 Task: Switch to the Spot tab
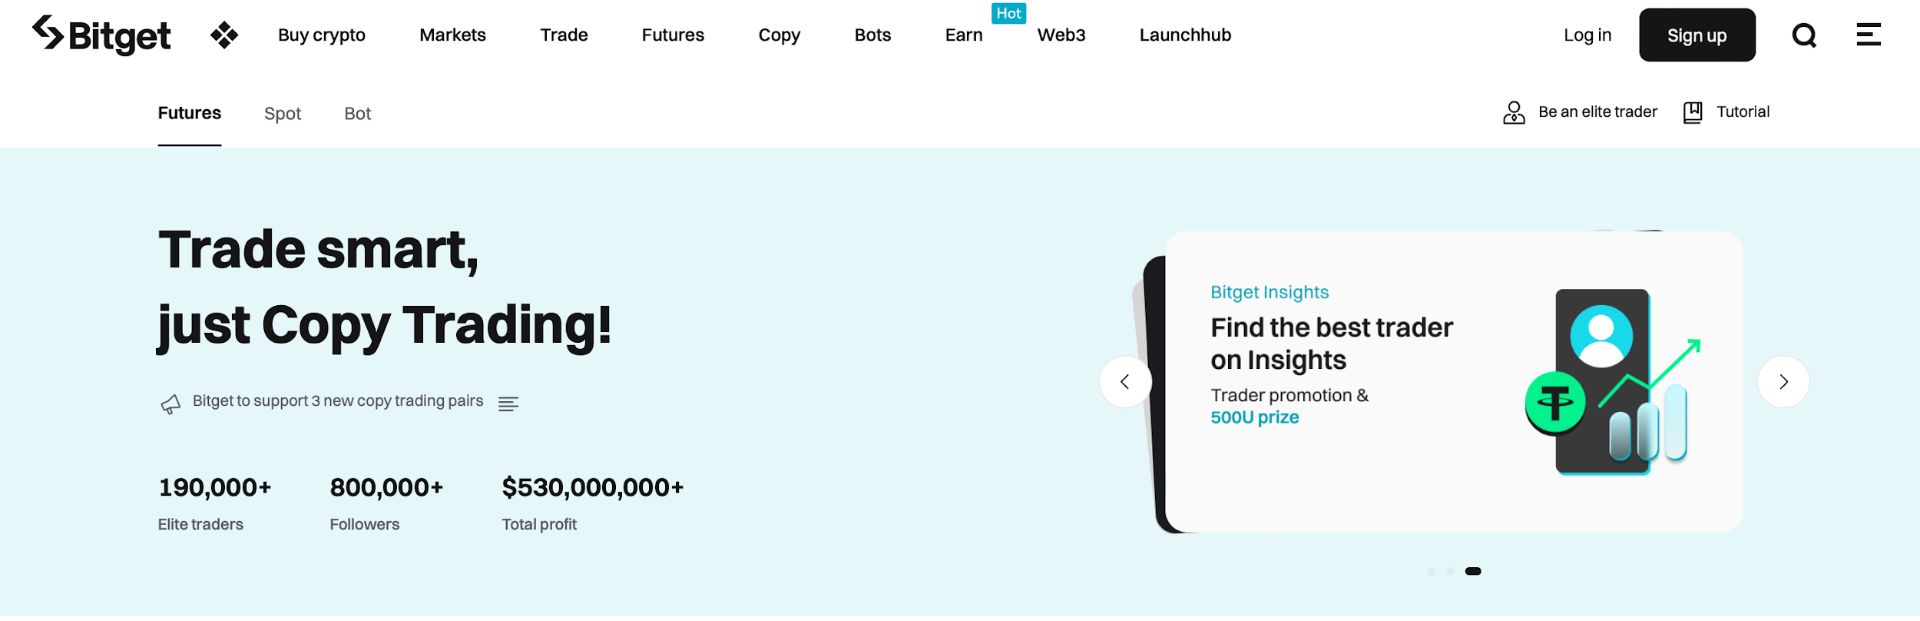[282, 114]
